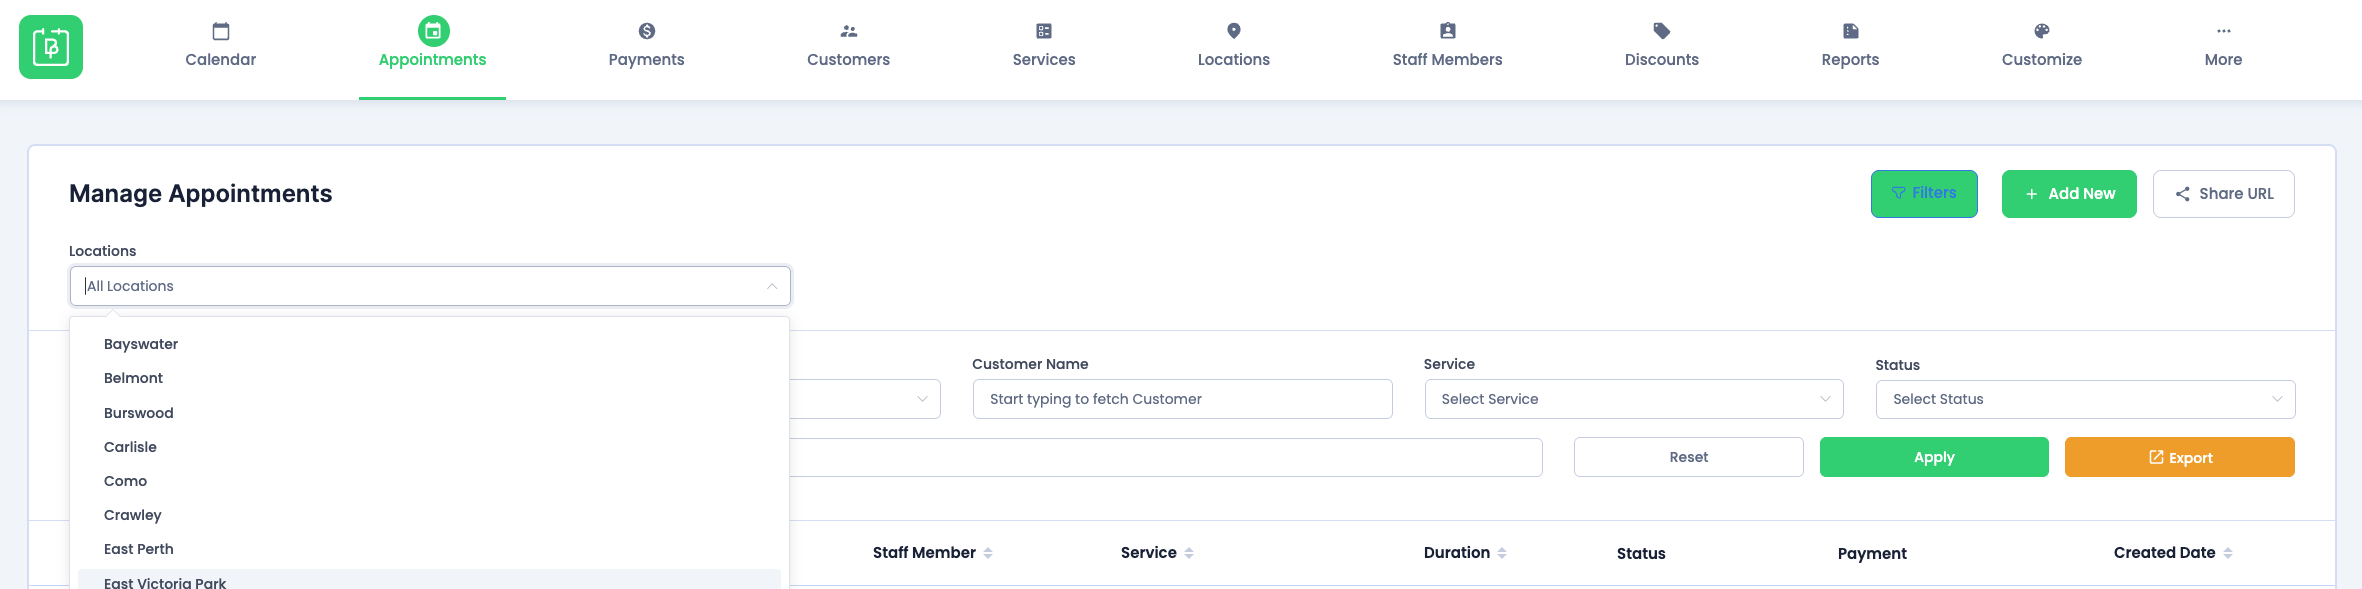Pick Crawley from the locations list
The image size is (2362, 589).
tap(429, 515)
